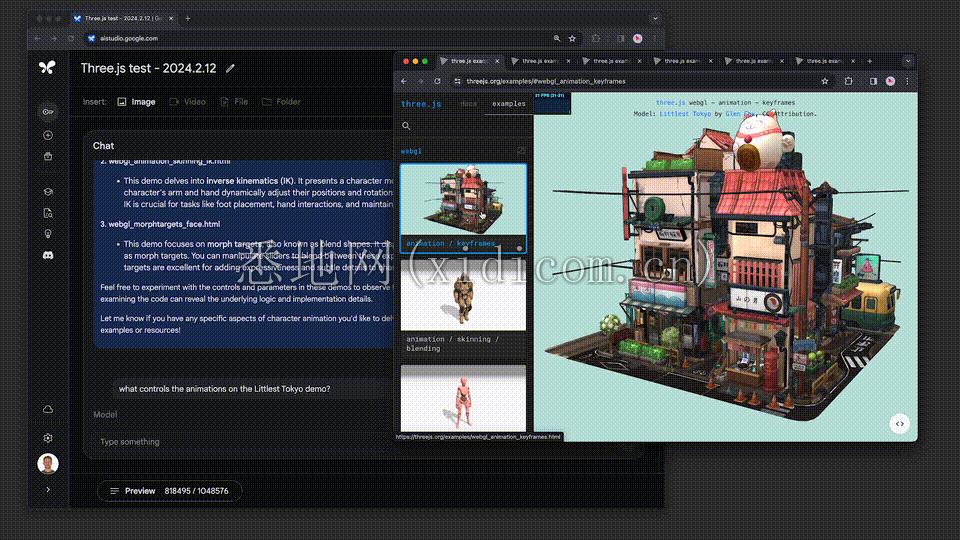Open the API key icon in sidebar
Screen dimensions: 960x540
(x=48, y=111)
